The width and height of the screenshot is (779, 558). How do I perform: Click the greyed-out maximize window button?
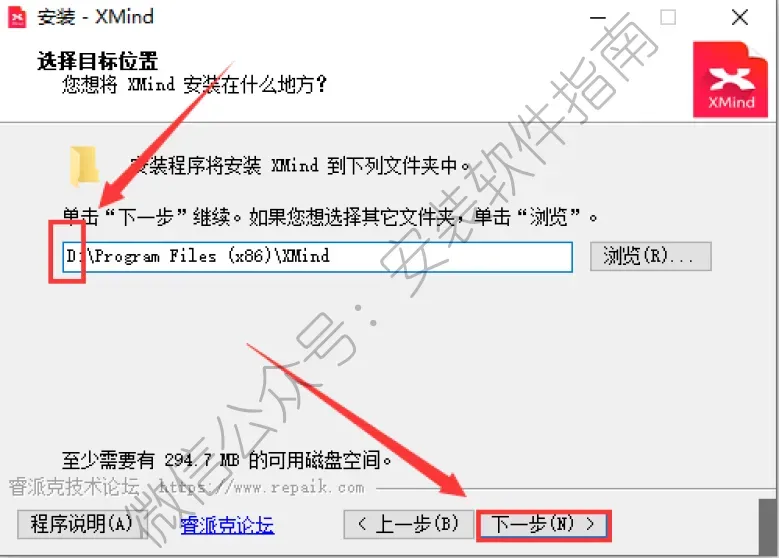pos(668,17)
